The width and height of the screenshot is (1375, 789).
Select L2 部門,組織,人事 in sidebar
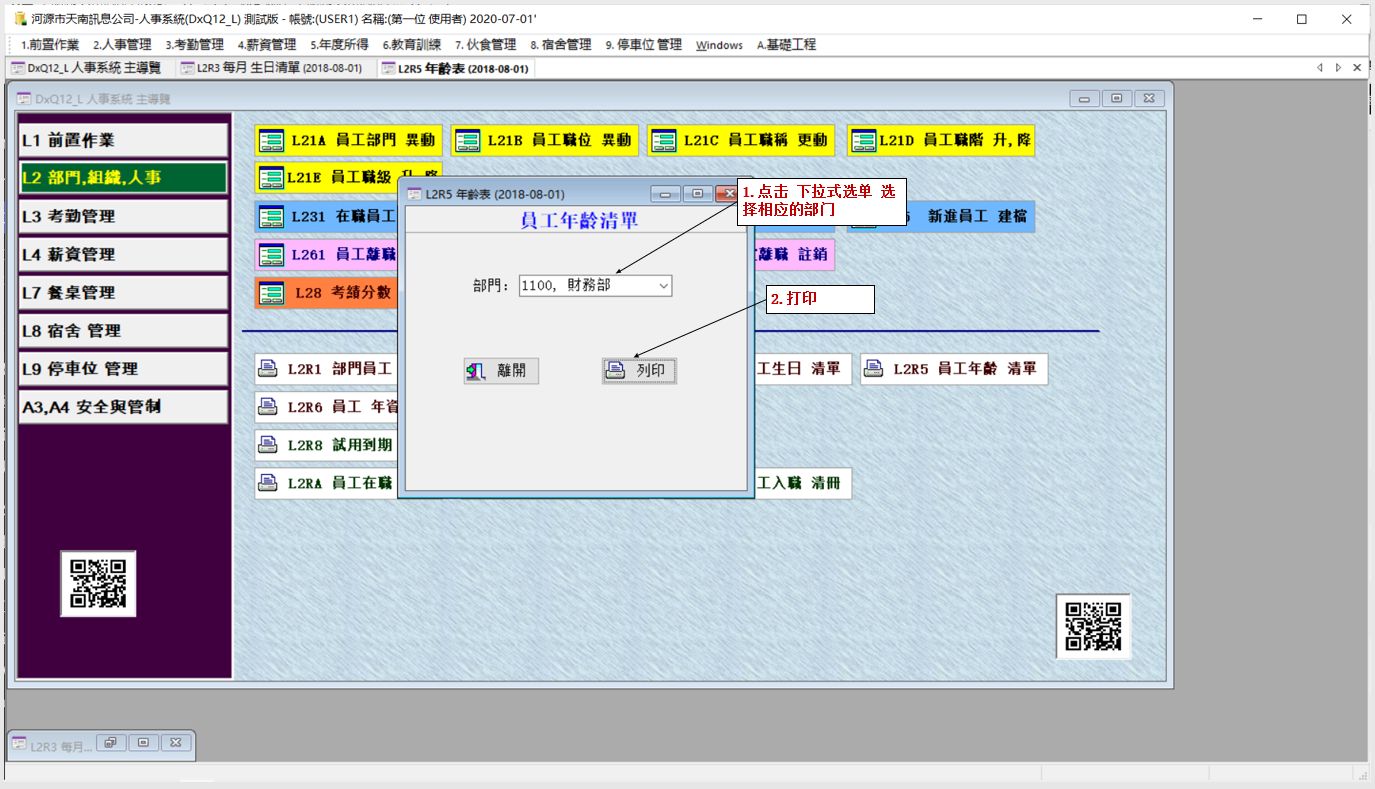[123, 178]
